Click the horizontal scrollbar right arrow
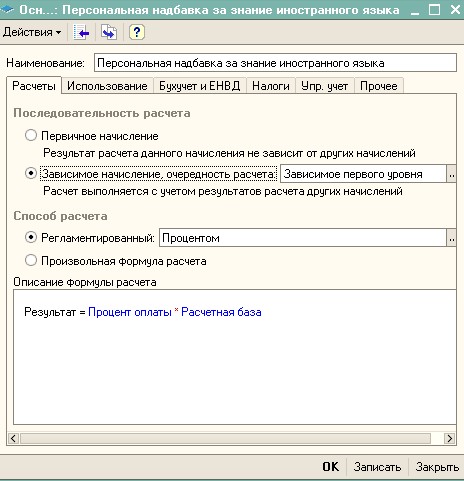Screen dimensions: 464x481 click(450, 438)
